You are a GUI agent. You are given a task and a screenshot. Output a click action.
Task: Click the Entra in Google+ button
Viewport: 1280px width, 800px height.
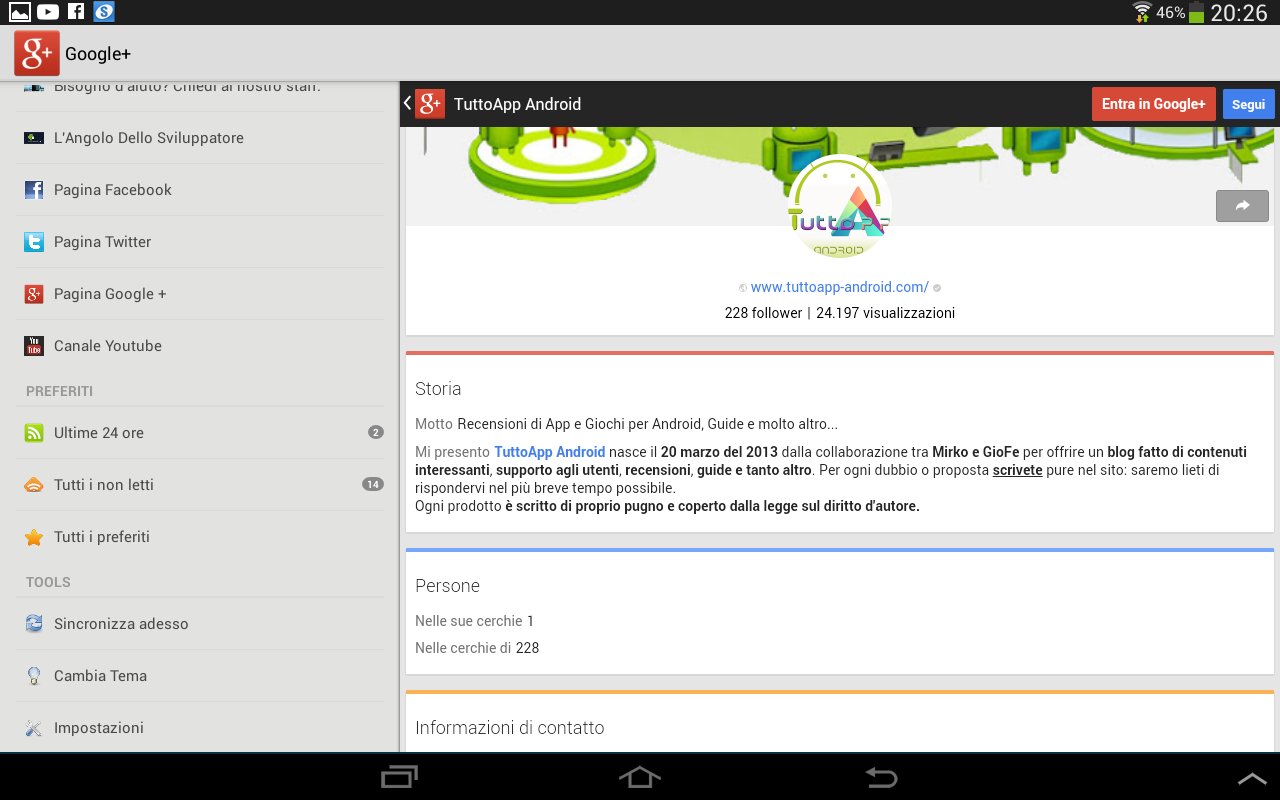click(1154, 104)
